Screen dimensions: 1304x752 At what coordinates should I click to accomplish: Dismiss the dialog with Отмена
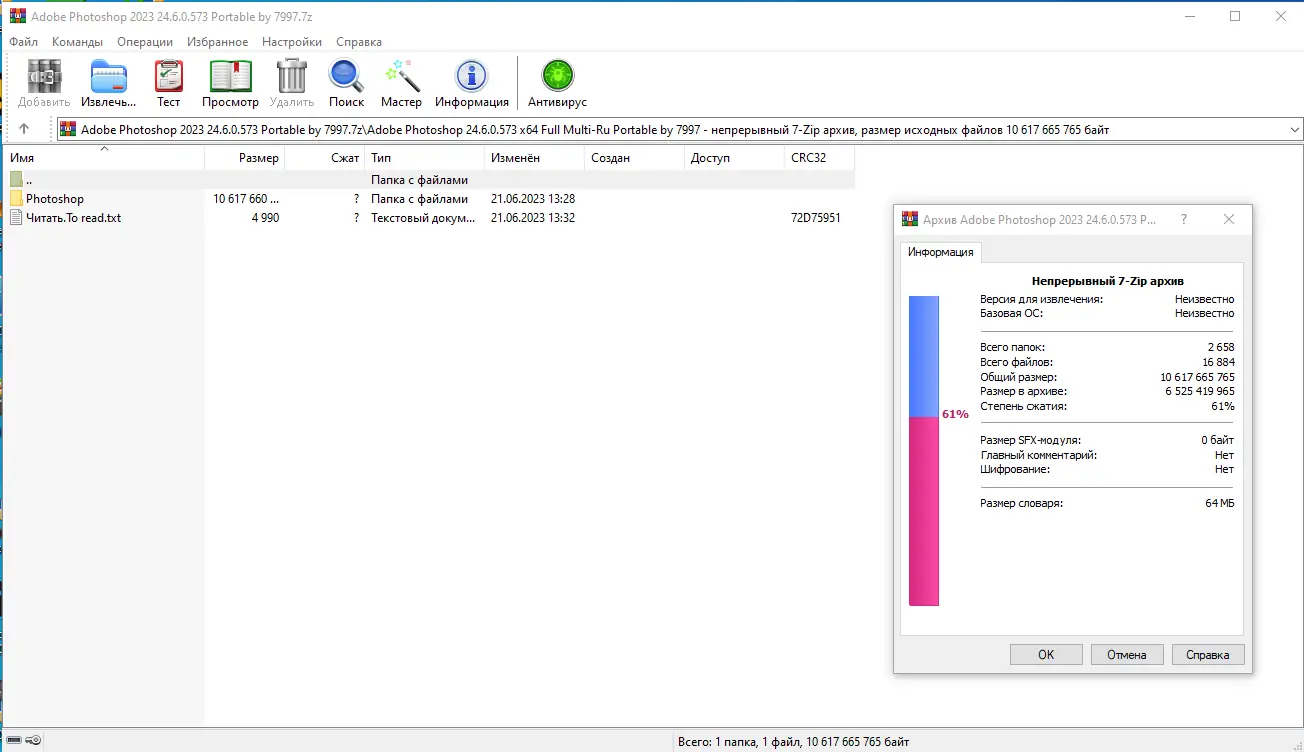click(x=1126, y=654)
